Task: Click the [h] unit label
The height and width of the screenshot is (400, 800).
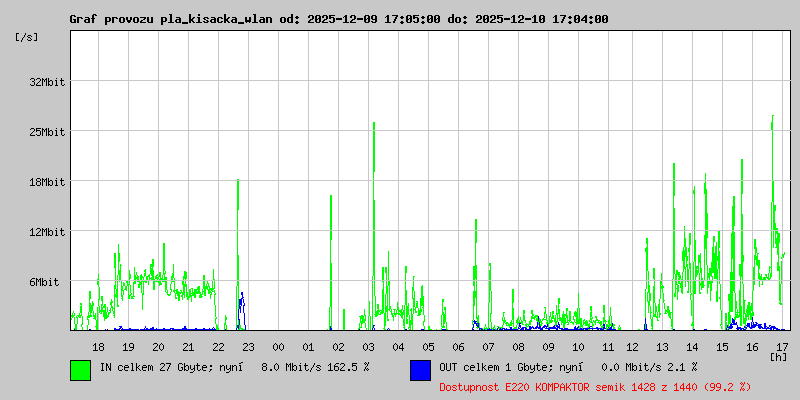Action: click(779, 357)
